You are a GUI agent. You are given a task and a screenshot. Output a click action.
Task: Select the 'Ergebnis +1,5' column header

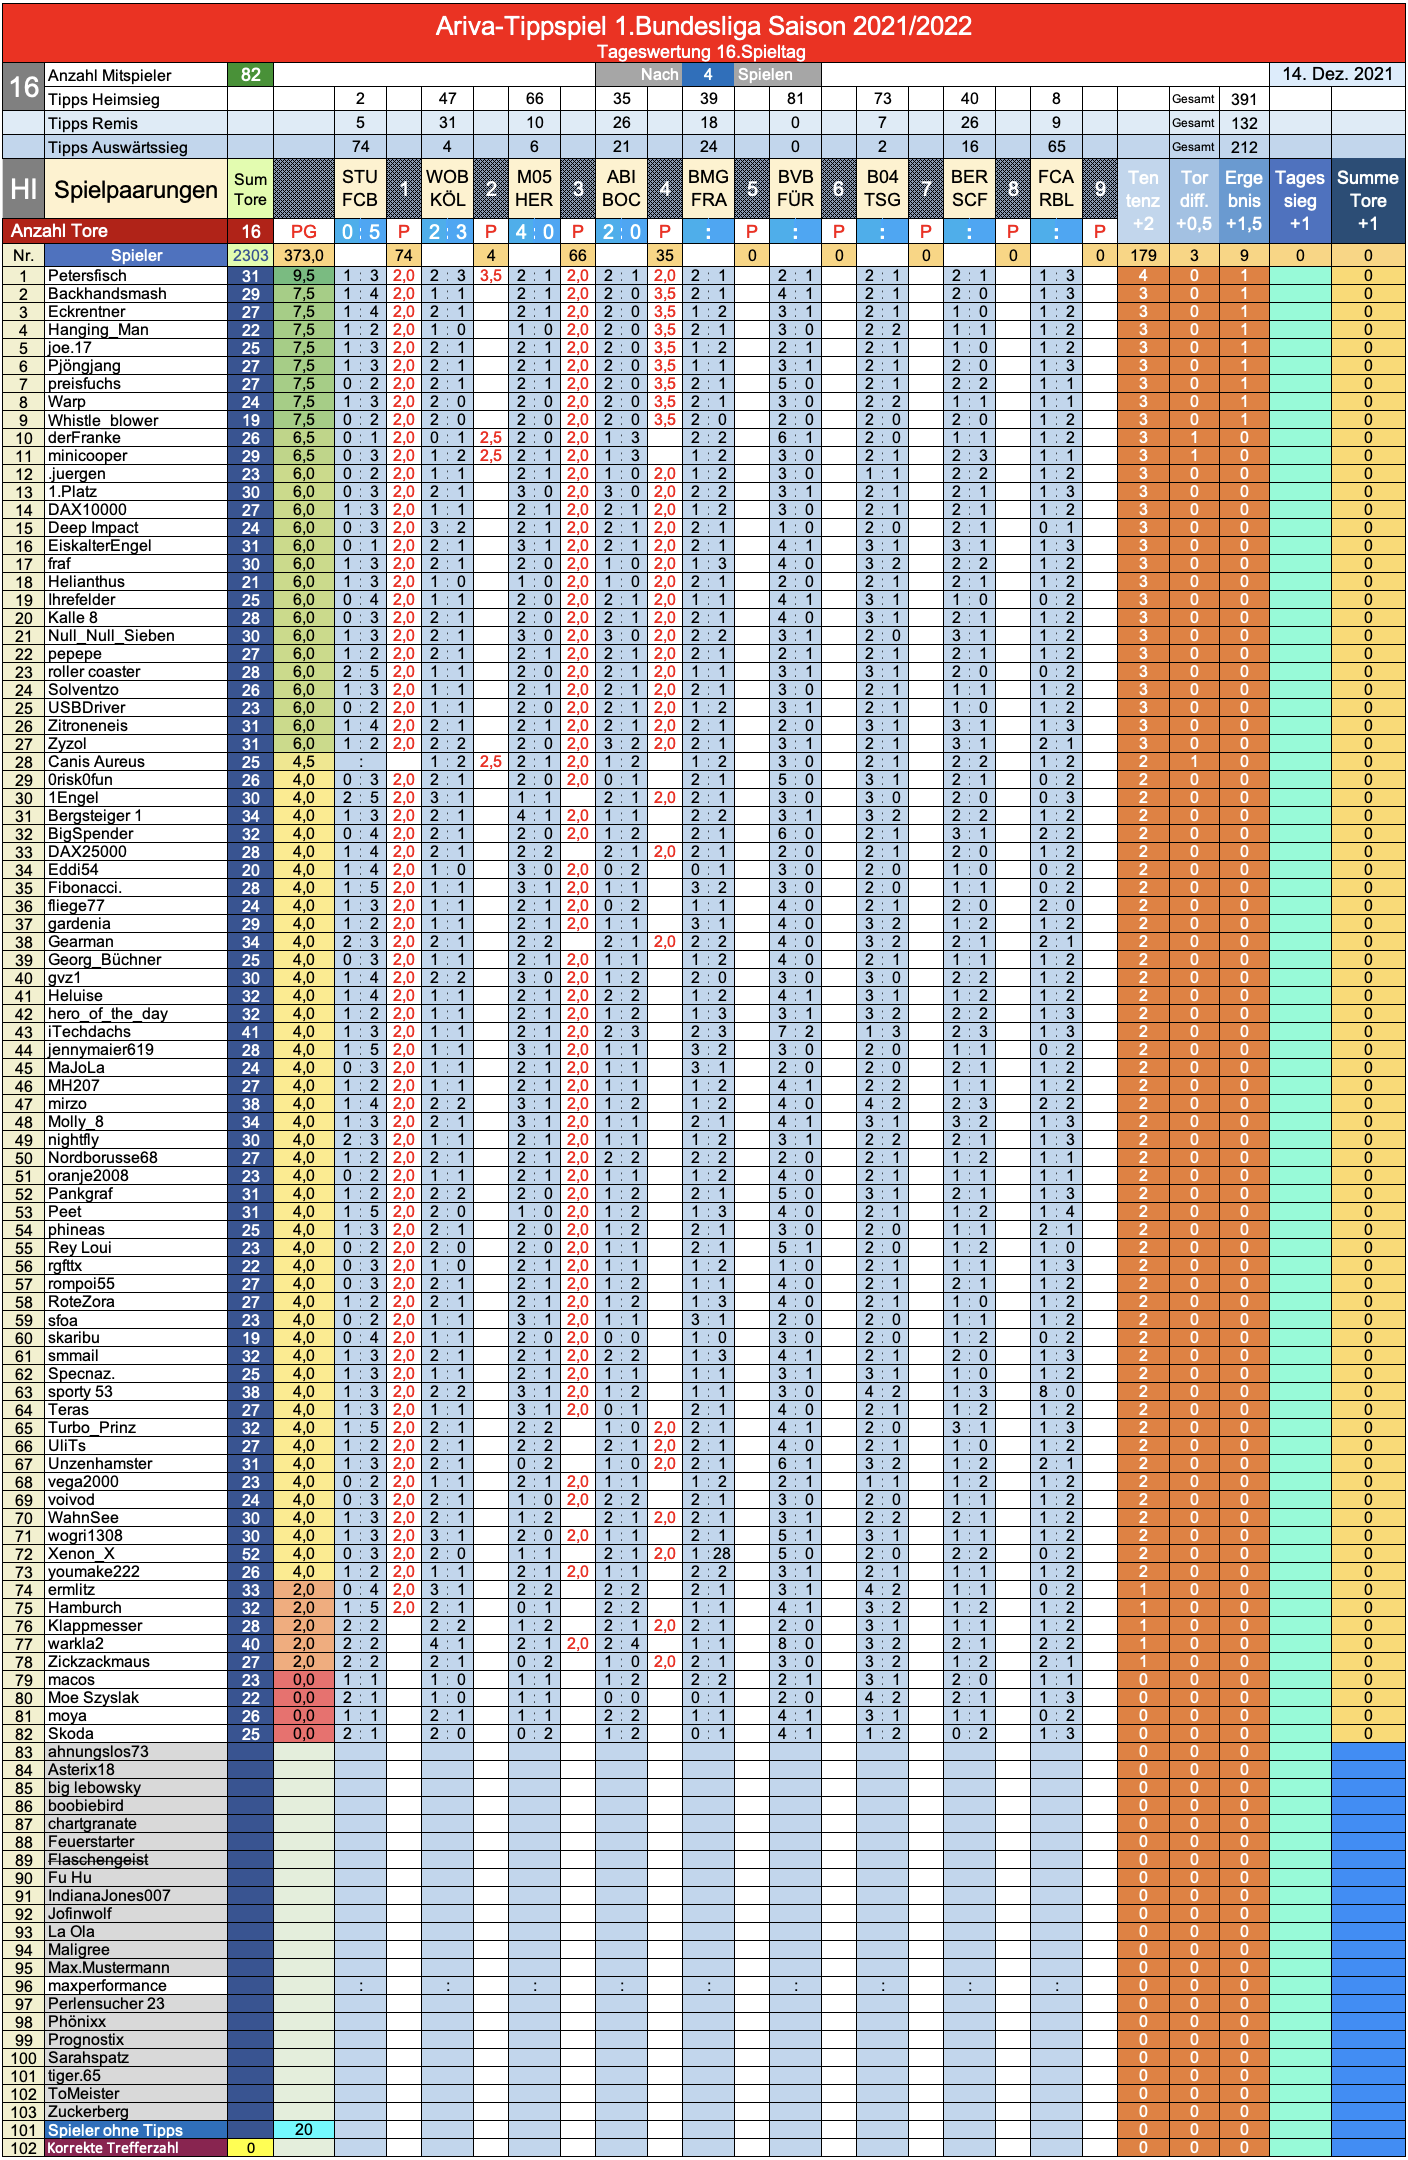click(x=1244, y=201)
